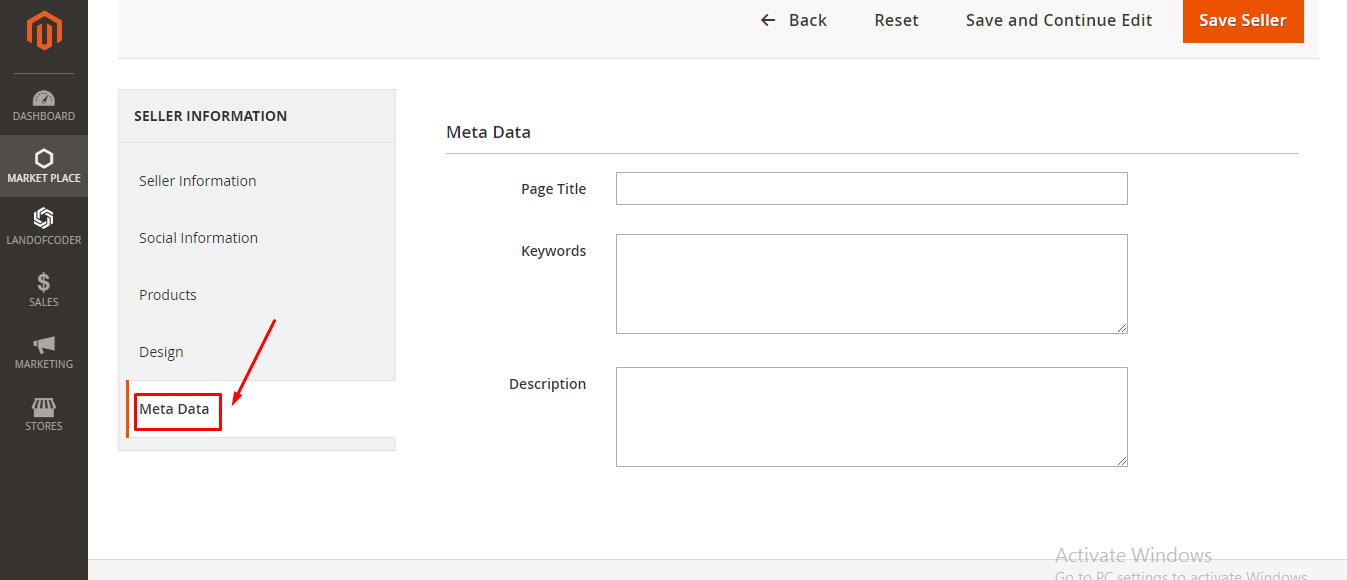This screenshot has height=580, width=1347.
Task: Switch to the Seller Information tab
Action: coord(197,180)
